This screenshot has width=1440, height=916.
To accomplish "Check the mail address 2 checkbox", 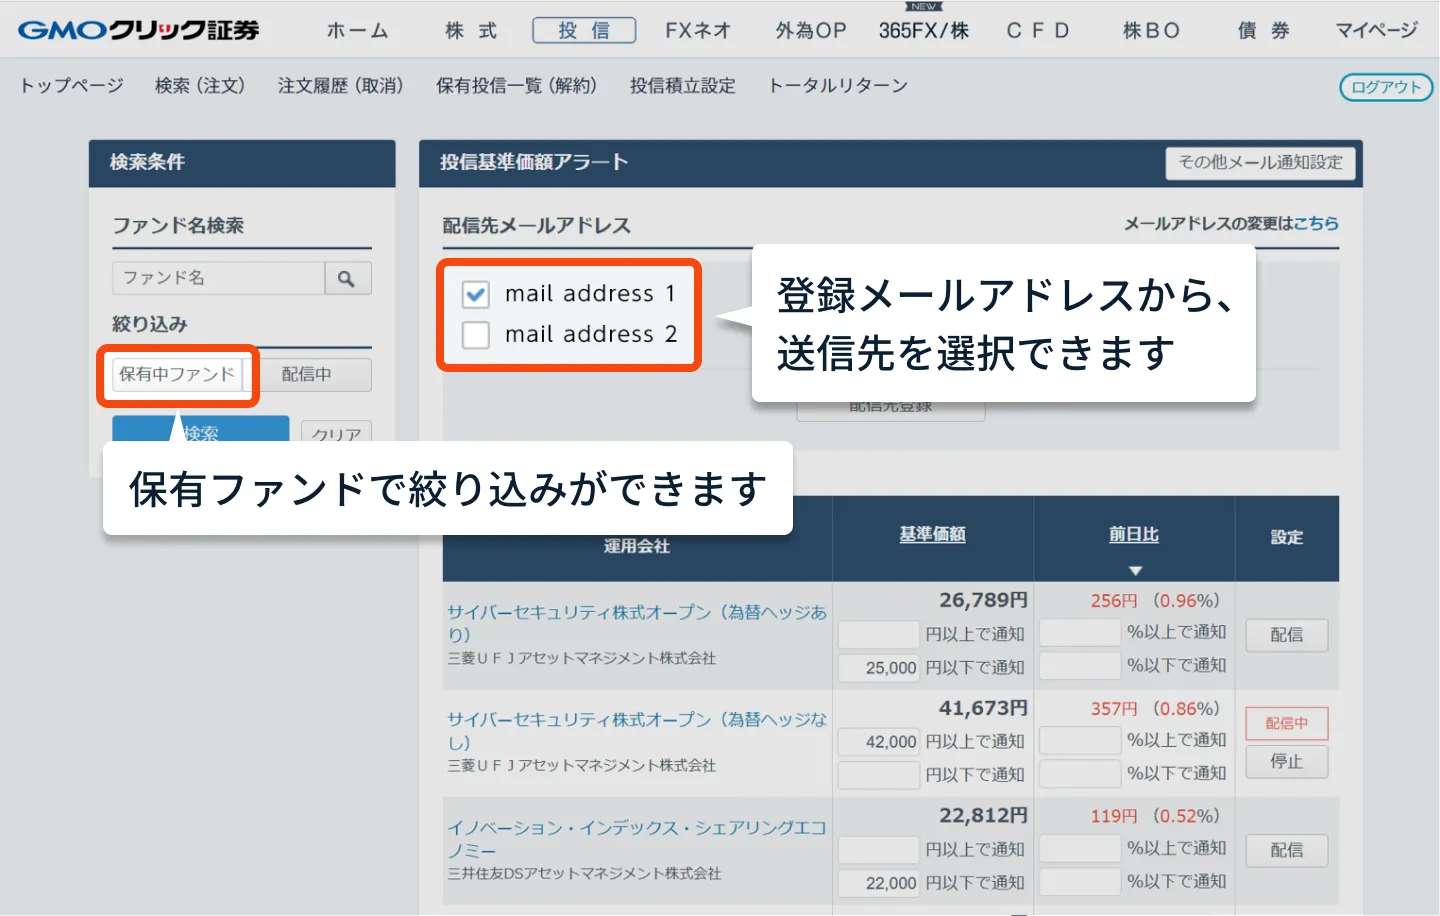I will (x=475, y=335).
